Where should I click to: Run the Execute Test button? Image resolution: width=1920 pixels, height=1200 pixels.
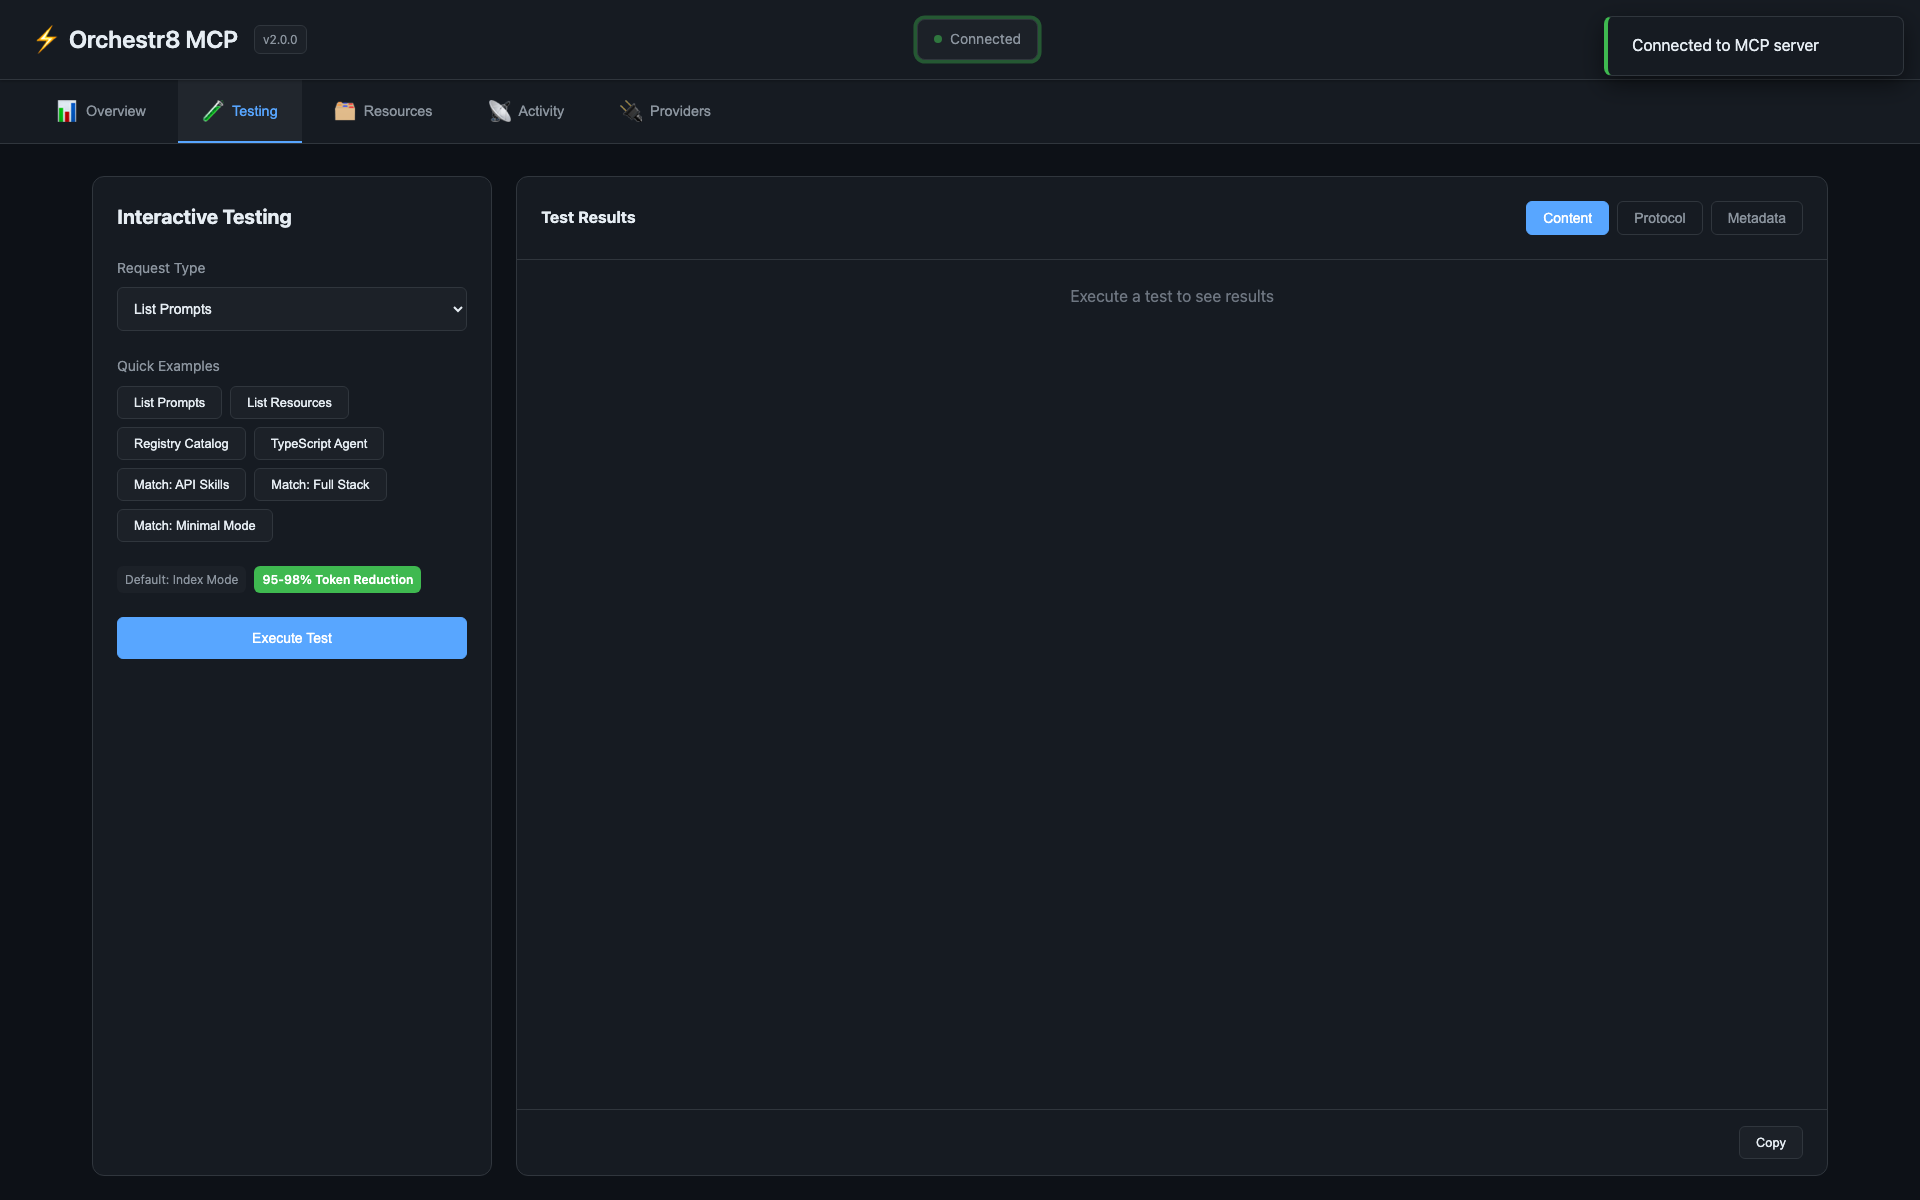[292, 638]
